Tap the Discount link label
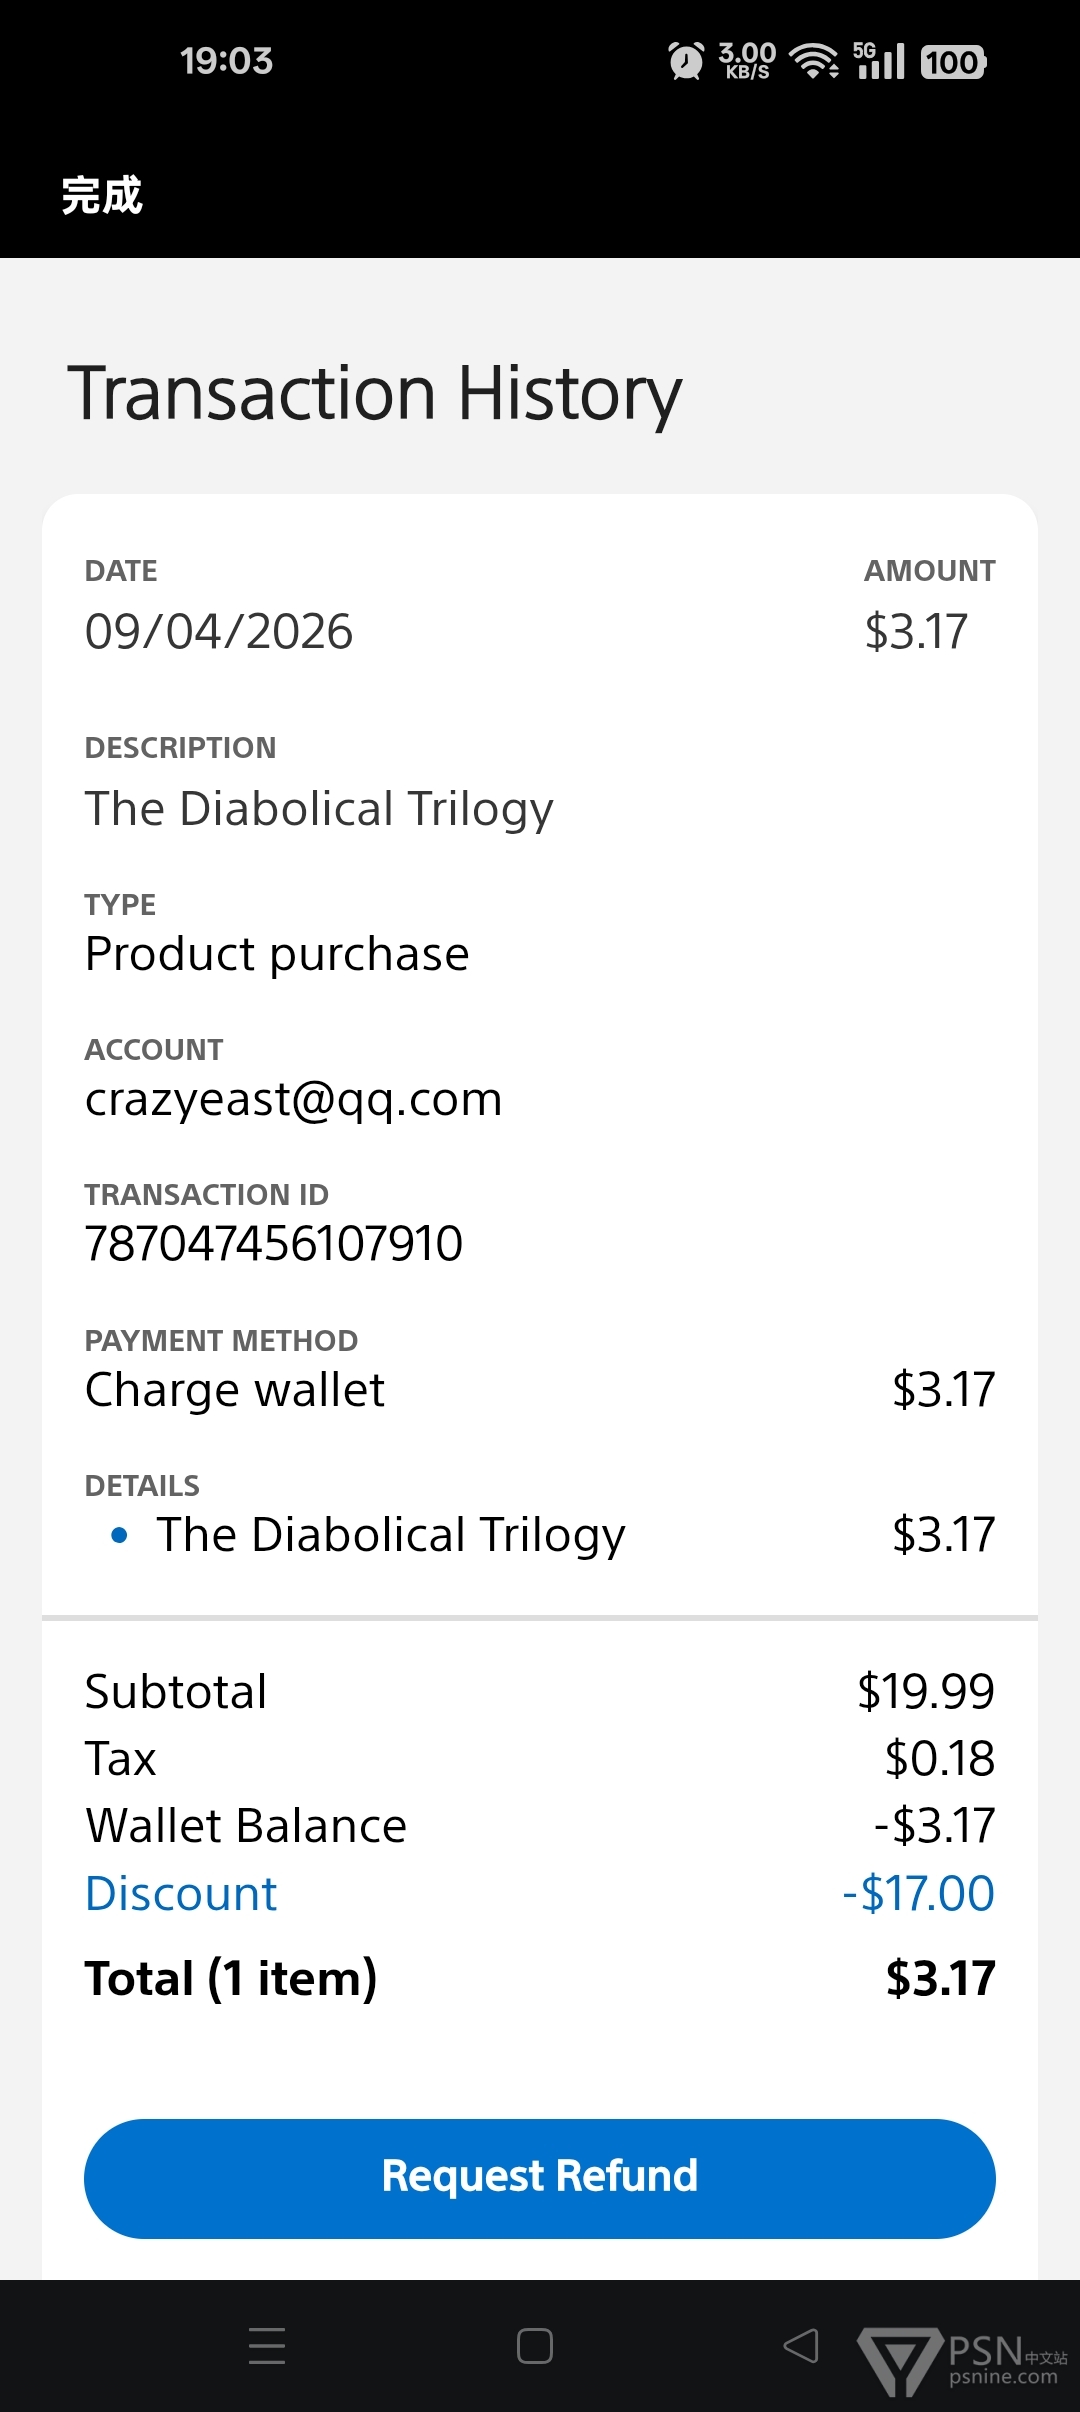 pyautogui.click(x=181, y=1894)
